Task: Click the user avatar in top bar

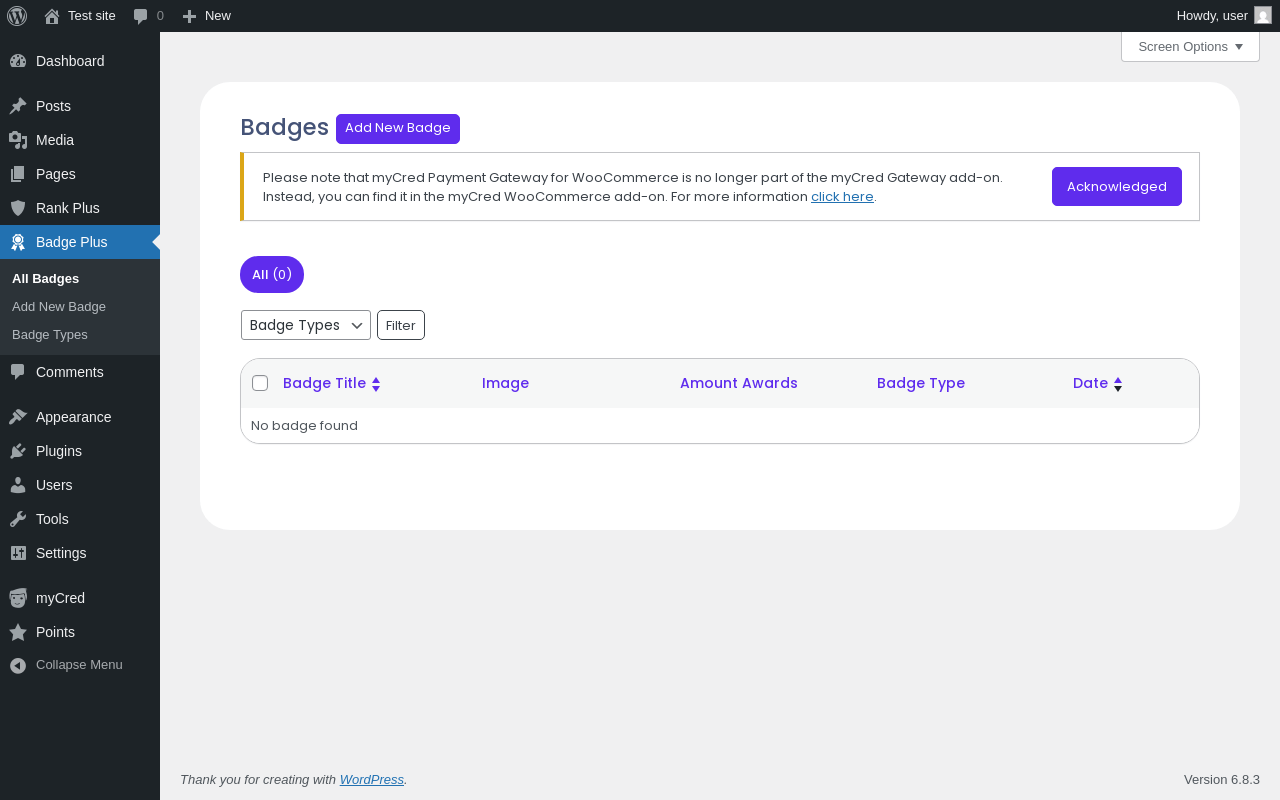Action: 1263,16
